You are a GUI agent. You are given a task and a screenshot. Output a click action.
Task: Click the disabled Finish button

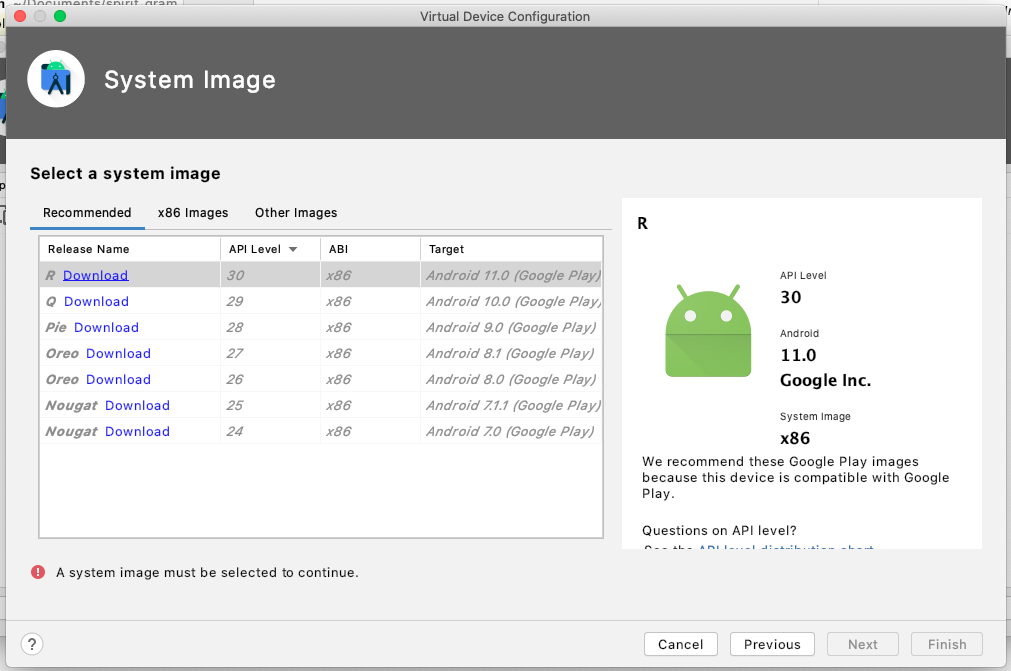[947, 644]
